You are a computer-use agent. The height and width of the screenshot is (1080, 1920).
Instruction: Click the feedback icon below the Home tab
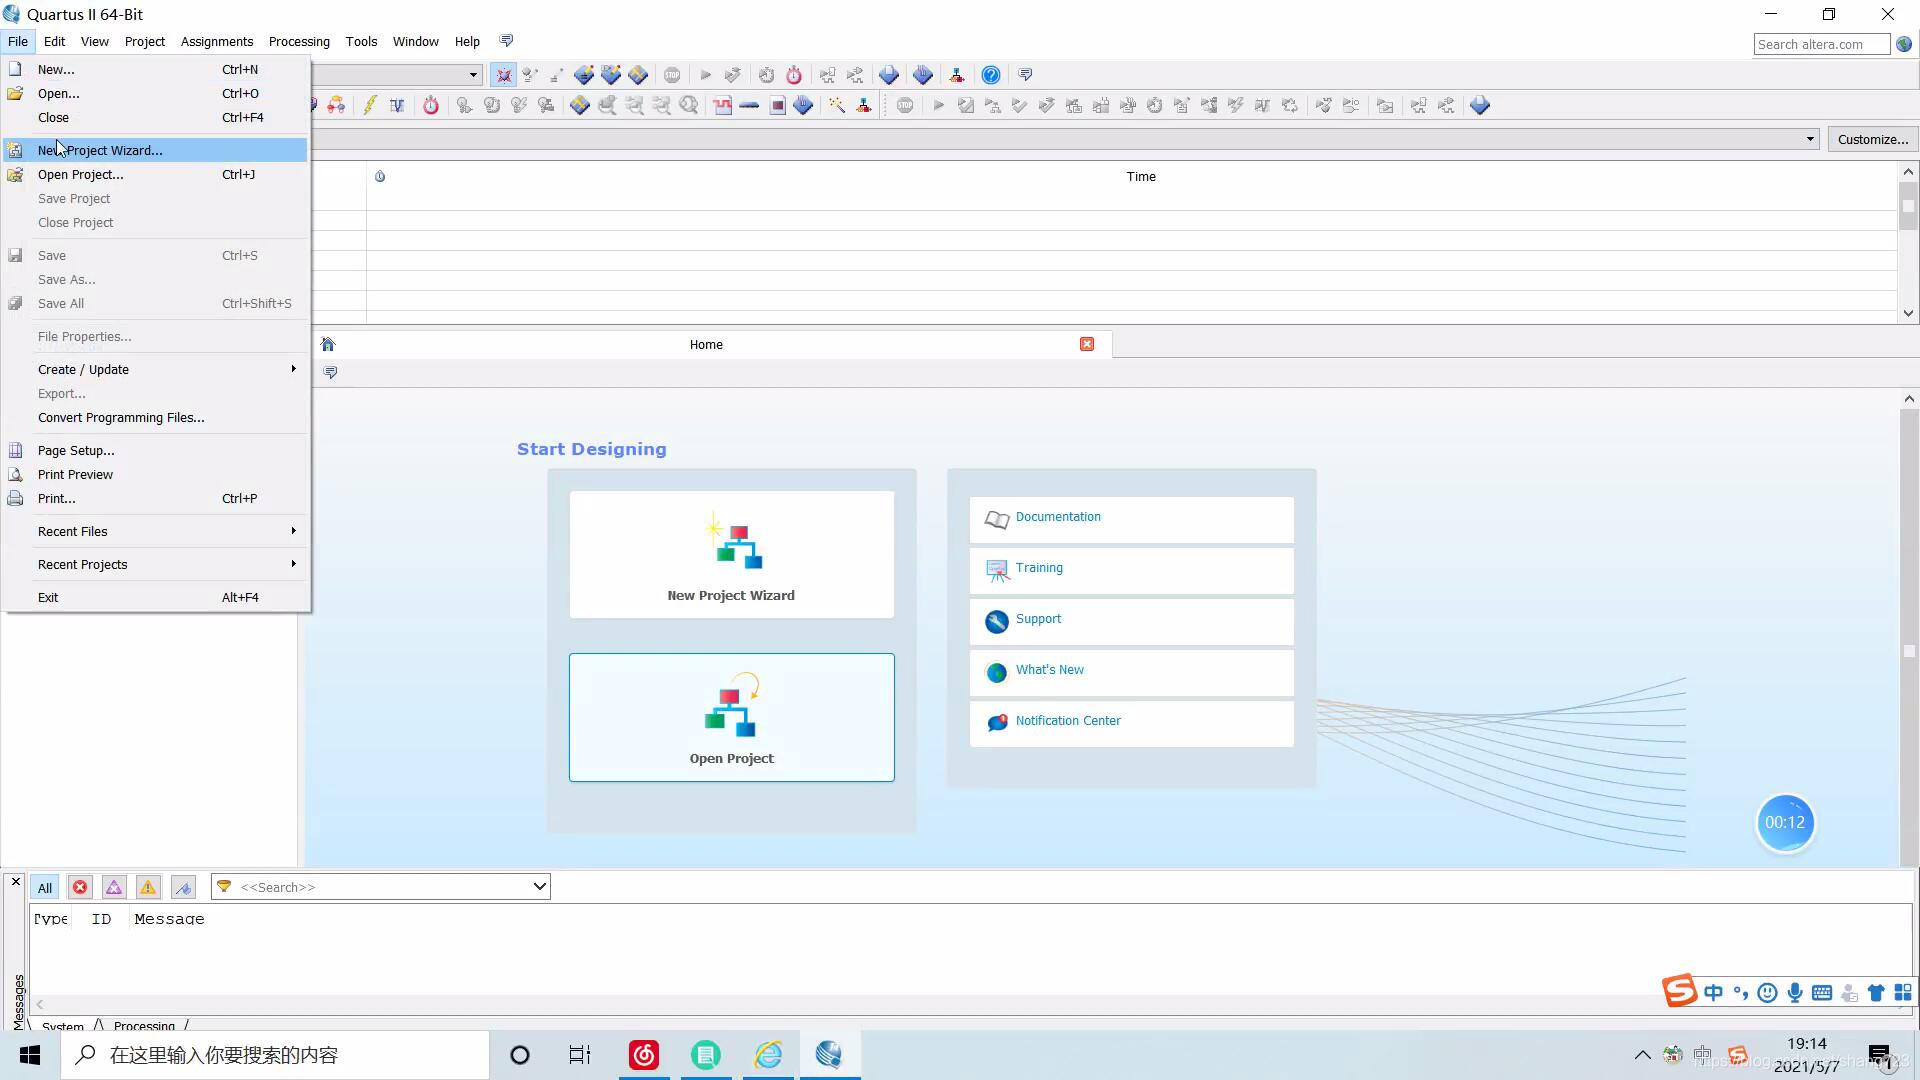(330, 373)
